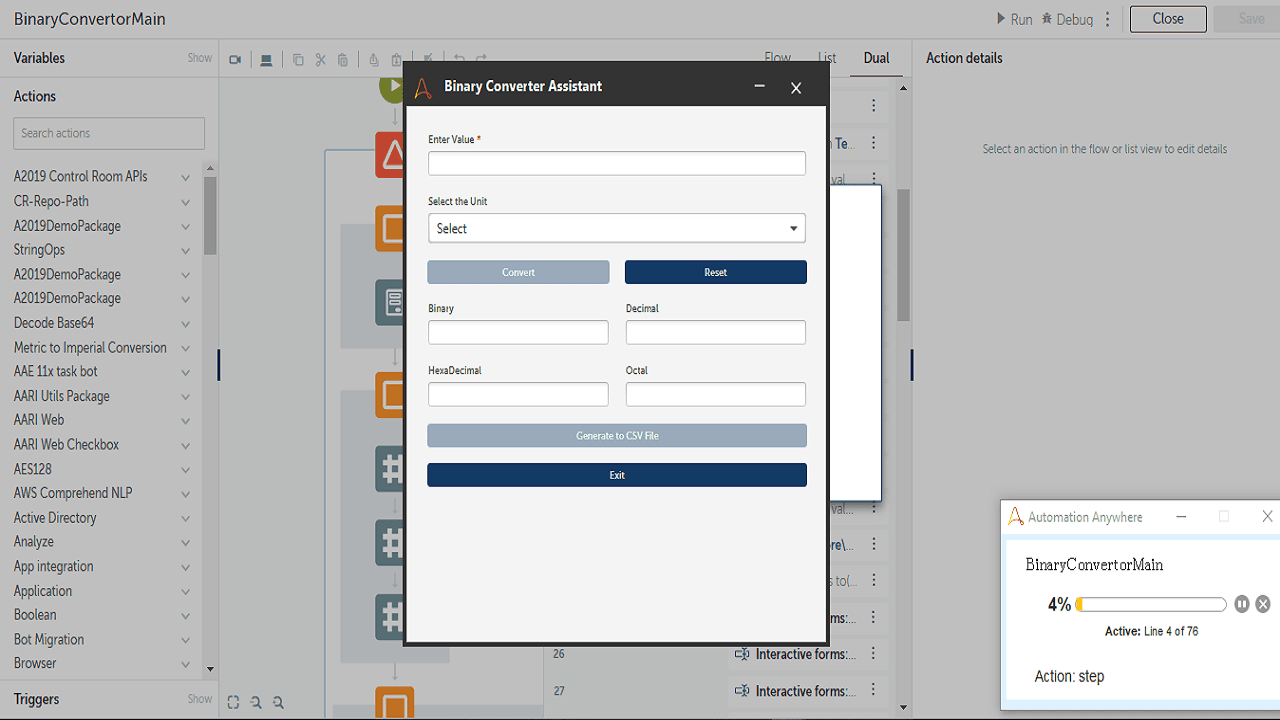Expand Metric to Imperial Conversion package
Viewport: 1280px width, 720px height.
coord(185,348)
